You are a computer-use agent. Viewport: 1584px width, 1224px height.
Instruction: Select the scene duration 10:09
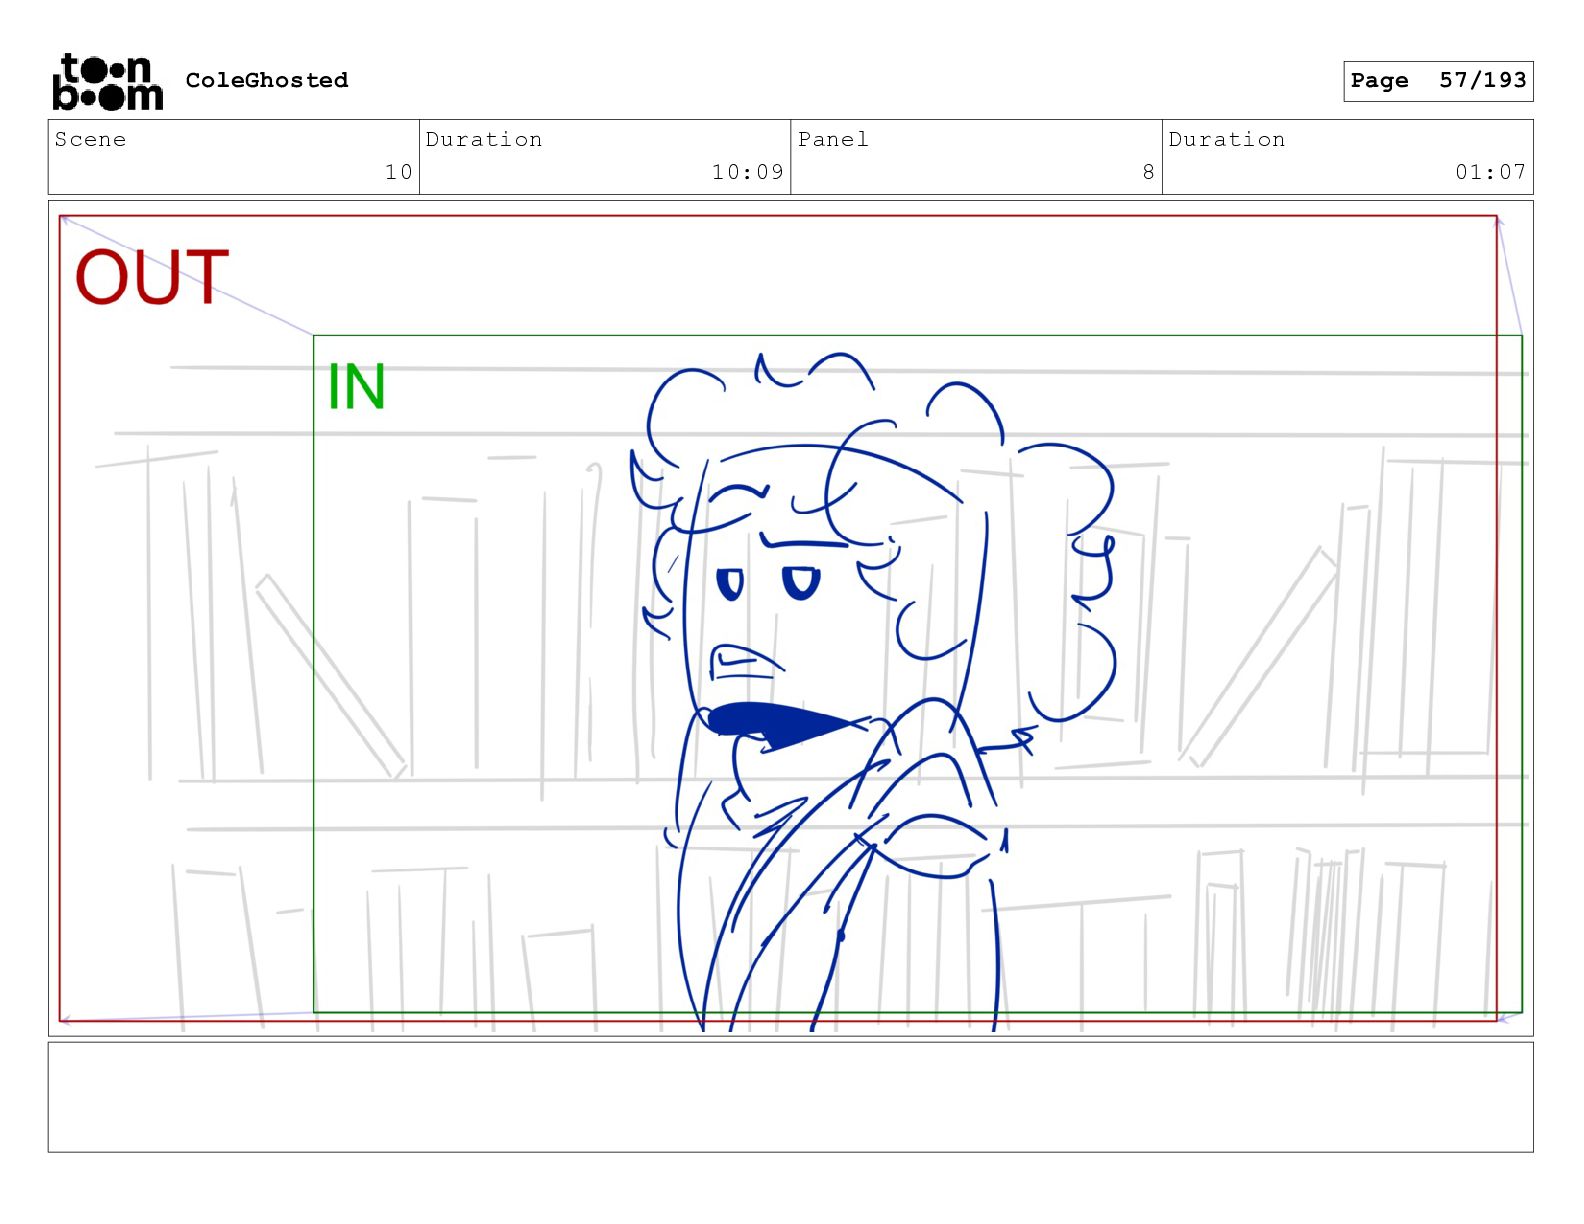coord(748,172)
